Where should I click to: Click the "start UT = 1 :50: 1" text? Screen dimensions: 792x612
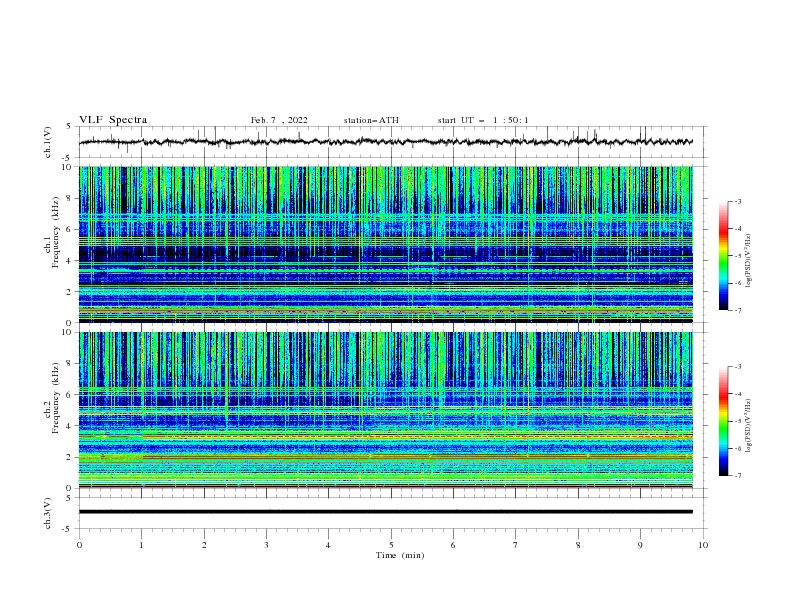[483, 120]
